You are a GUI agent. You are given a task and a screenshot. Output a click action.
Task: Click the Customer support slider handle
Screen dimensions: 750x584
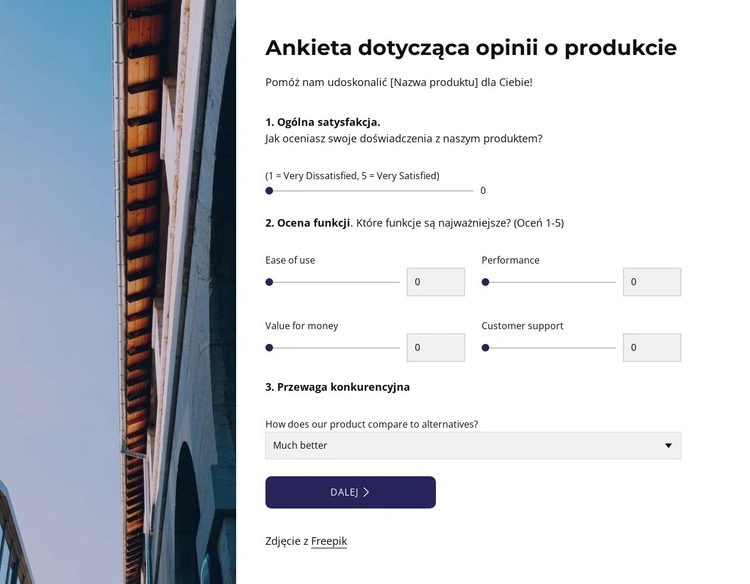[486, 348]
